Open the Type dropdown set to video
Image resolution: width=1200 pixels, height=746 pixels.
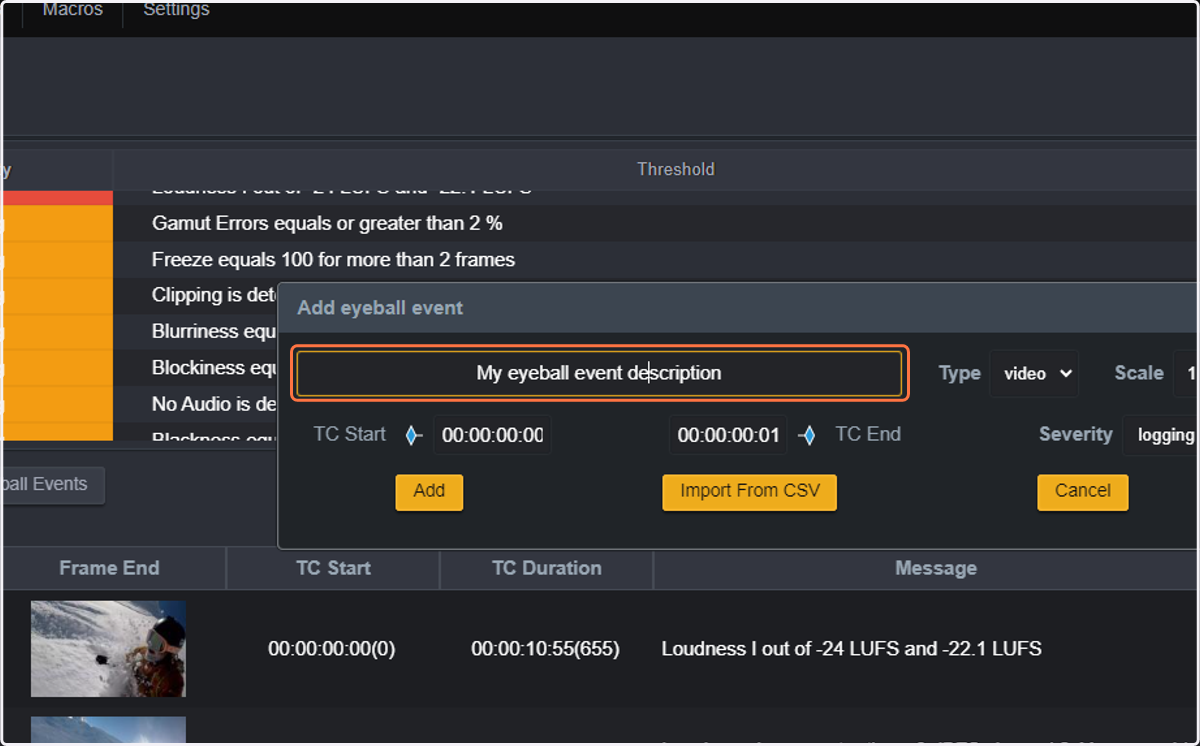pyautogui.click(x=1034, y=373)
